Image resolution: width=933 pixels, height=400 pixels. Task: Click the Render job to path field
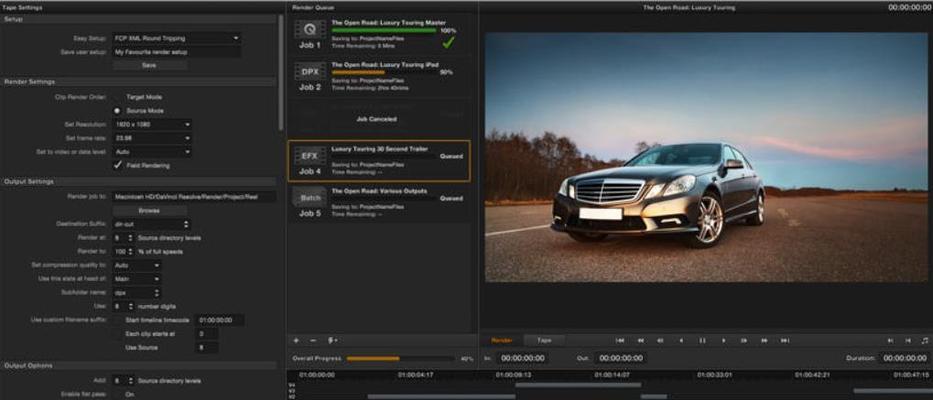pyautogui.click(x=194, y=196)
